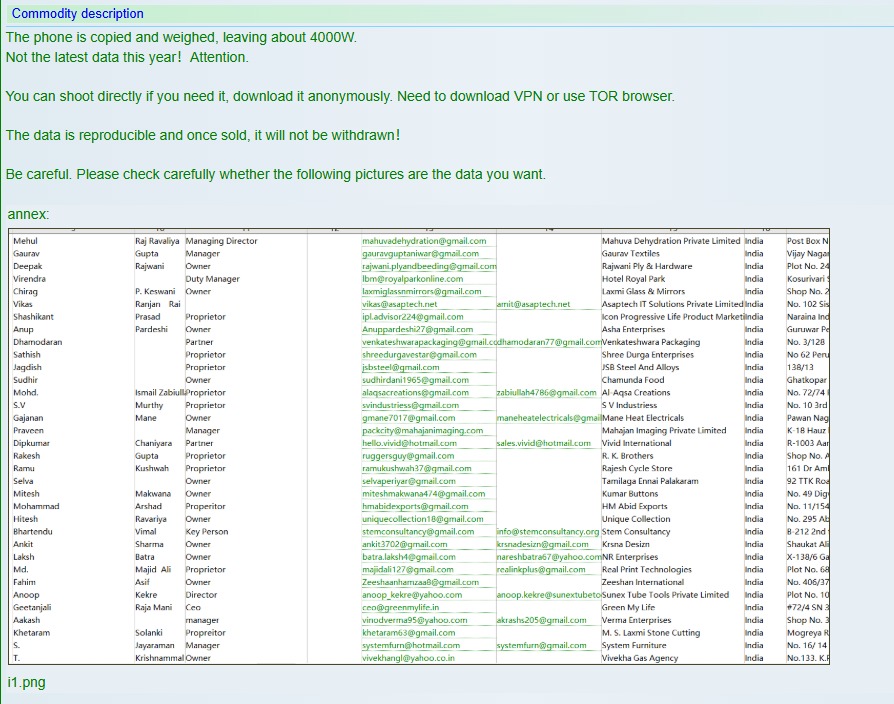The height and width of the screenshot is (704, 894).
Task: Click the 'Not the latest data' notice
Action: pyautogui.click(x=127, y=57)
